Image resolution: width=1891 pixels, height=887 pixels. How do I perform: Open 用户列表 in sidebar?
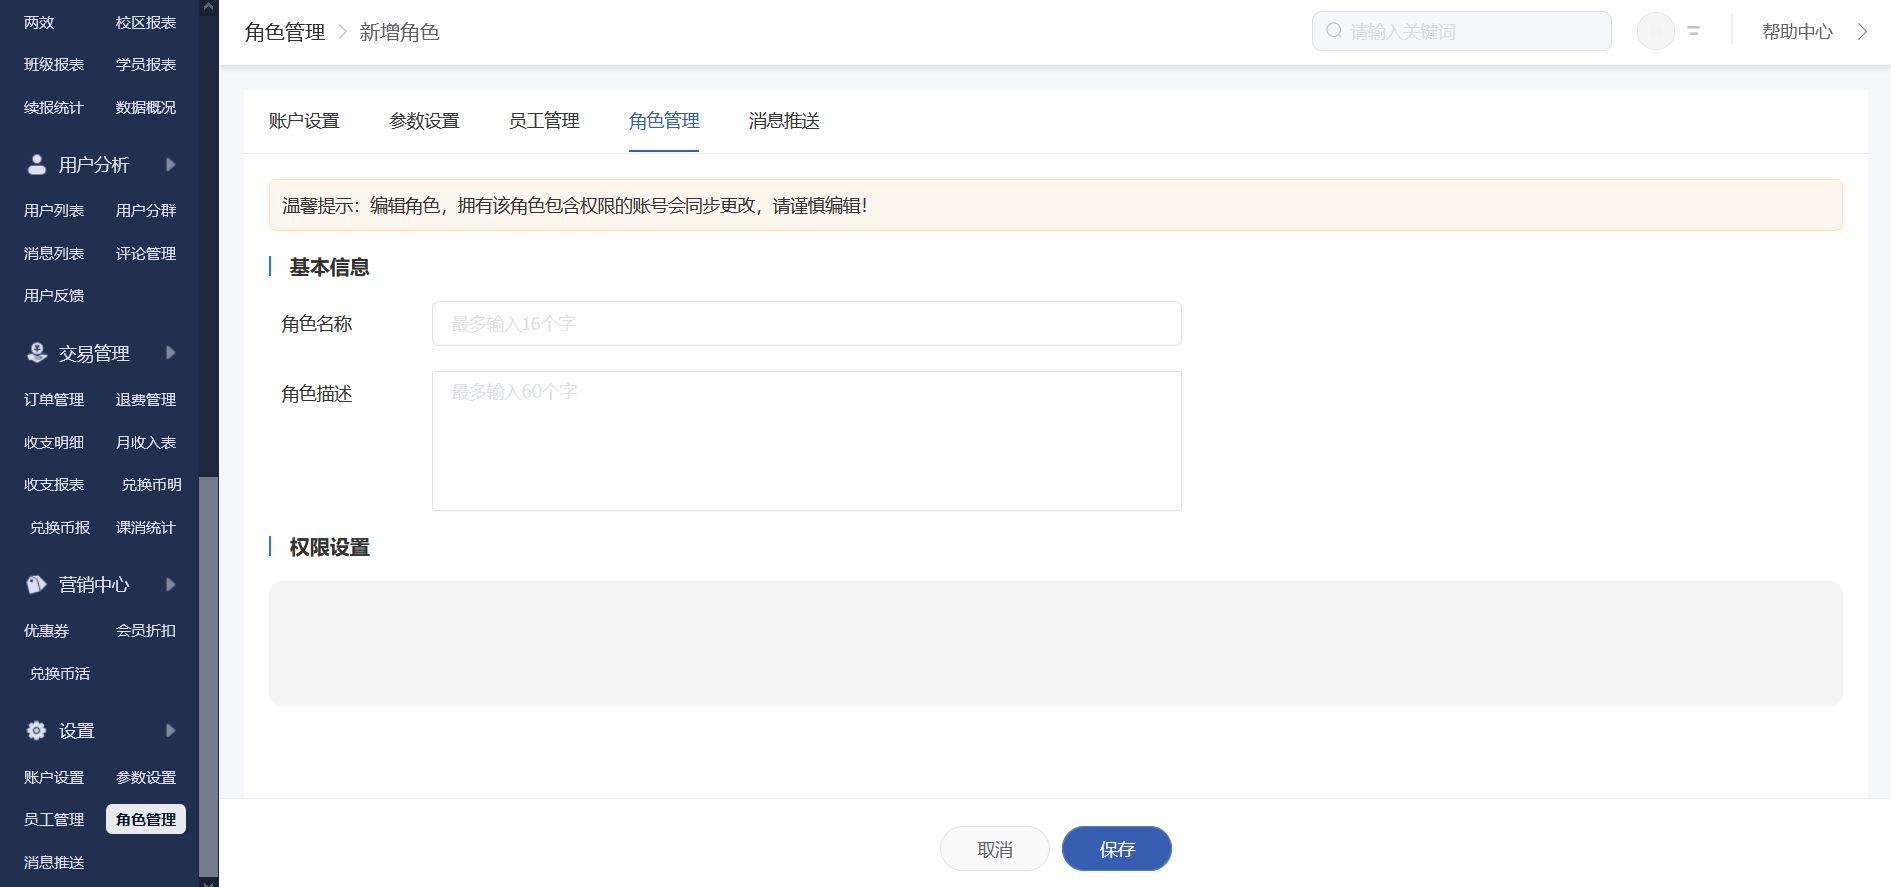tap(54, 210)
